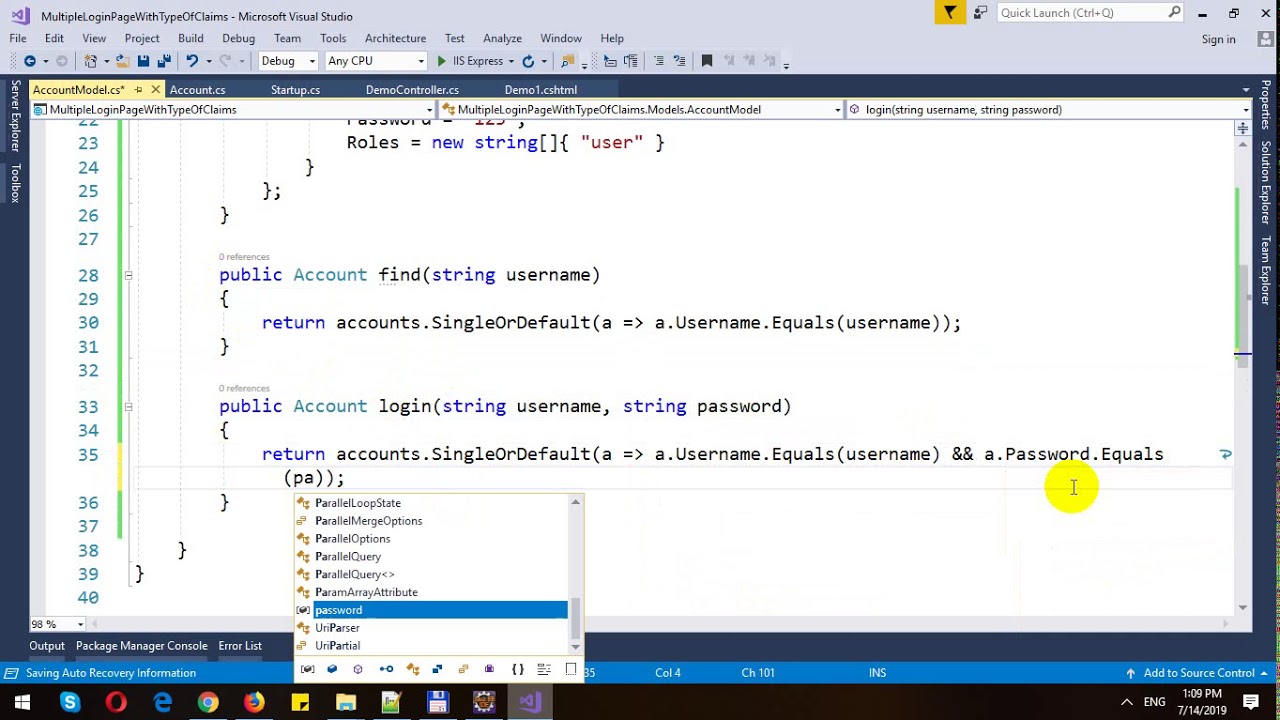Screen dimensions: 1280x720
Task: Toggle the blue structures IntelliSense filter
Action: point(437,669)
